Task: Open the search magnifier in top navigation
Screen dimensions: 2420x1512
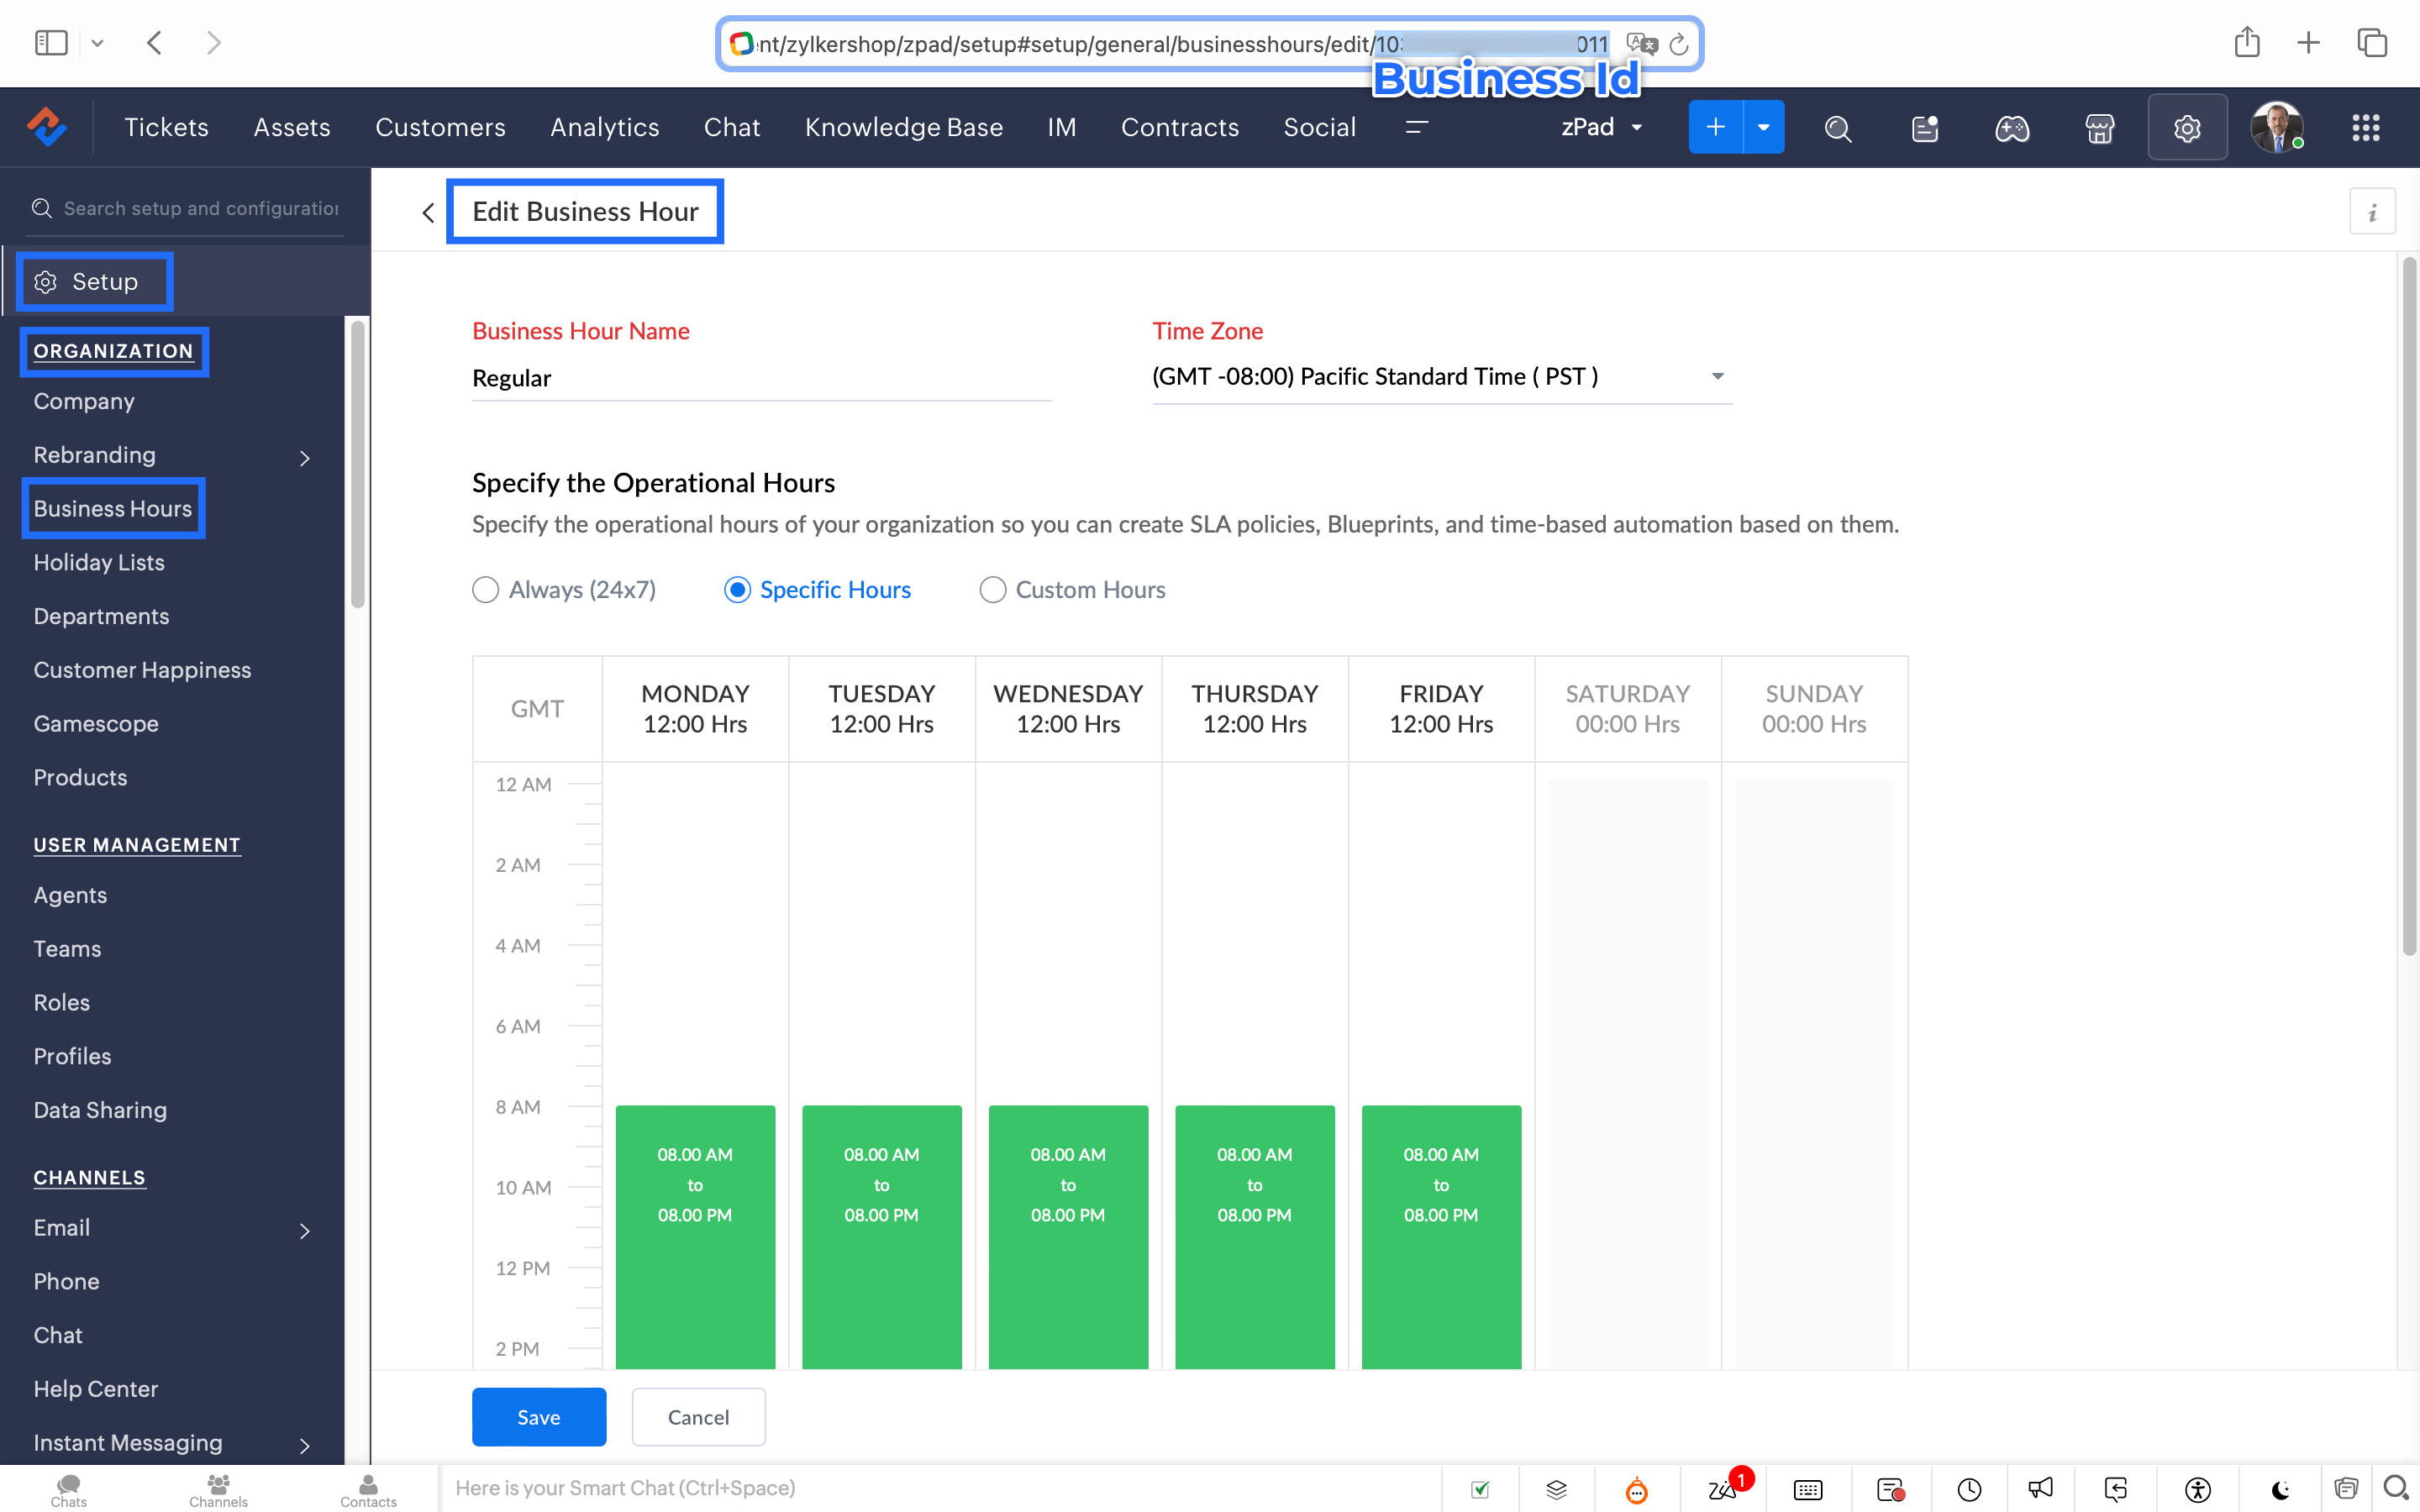Action: pyautogui.click(x=1837, y=128)
